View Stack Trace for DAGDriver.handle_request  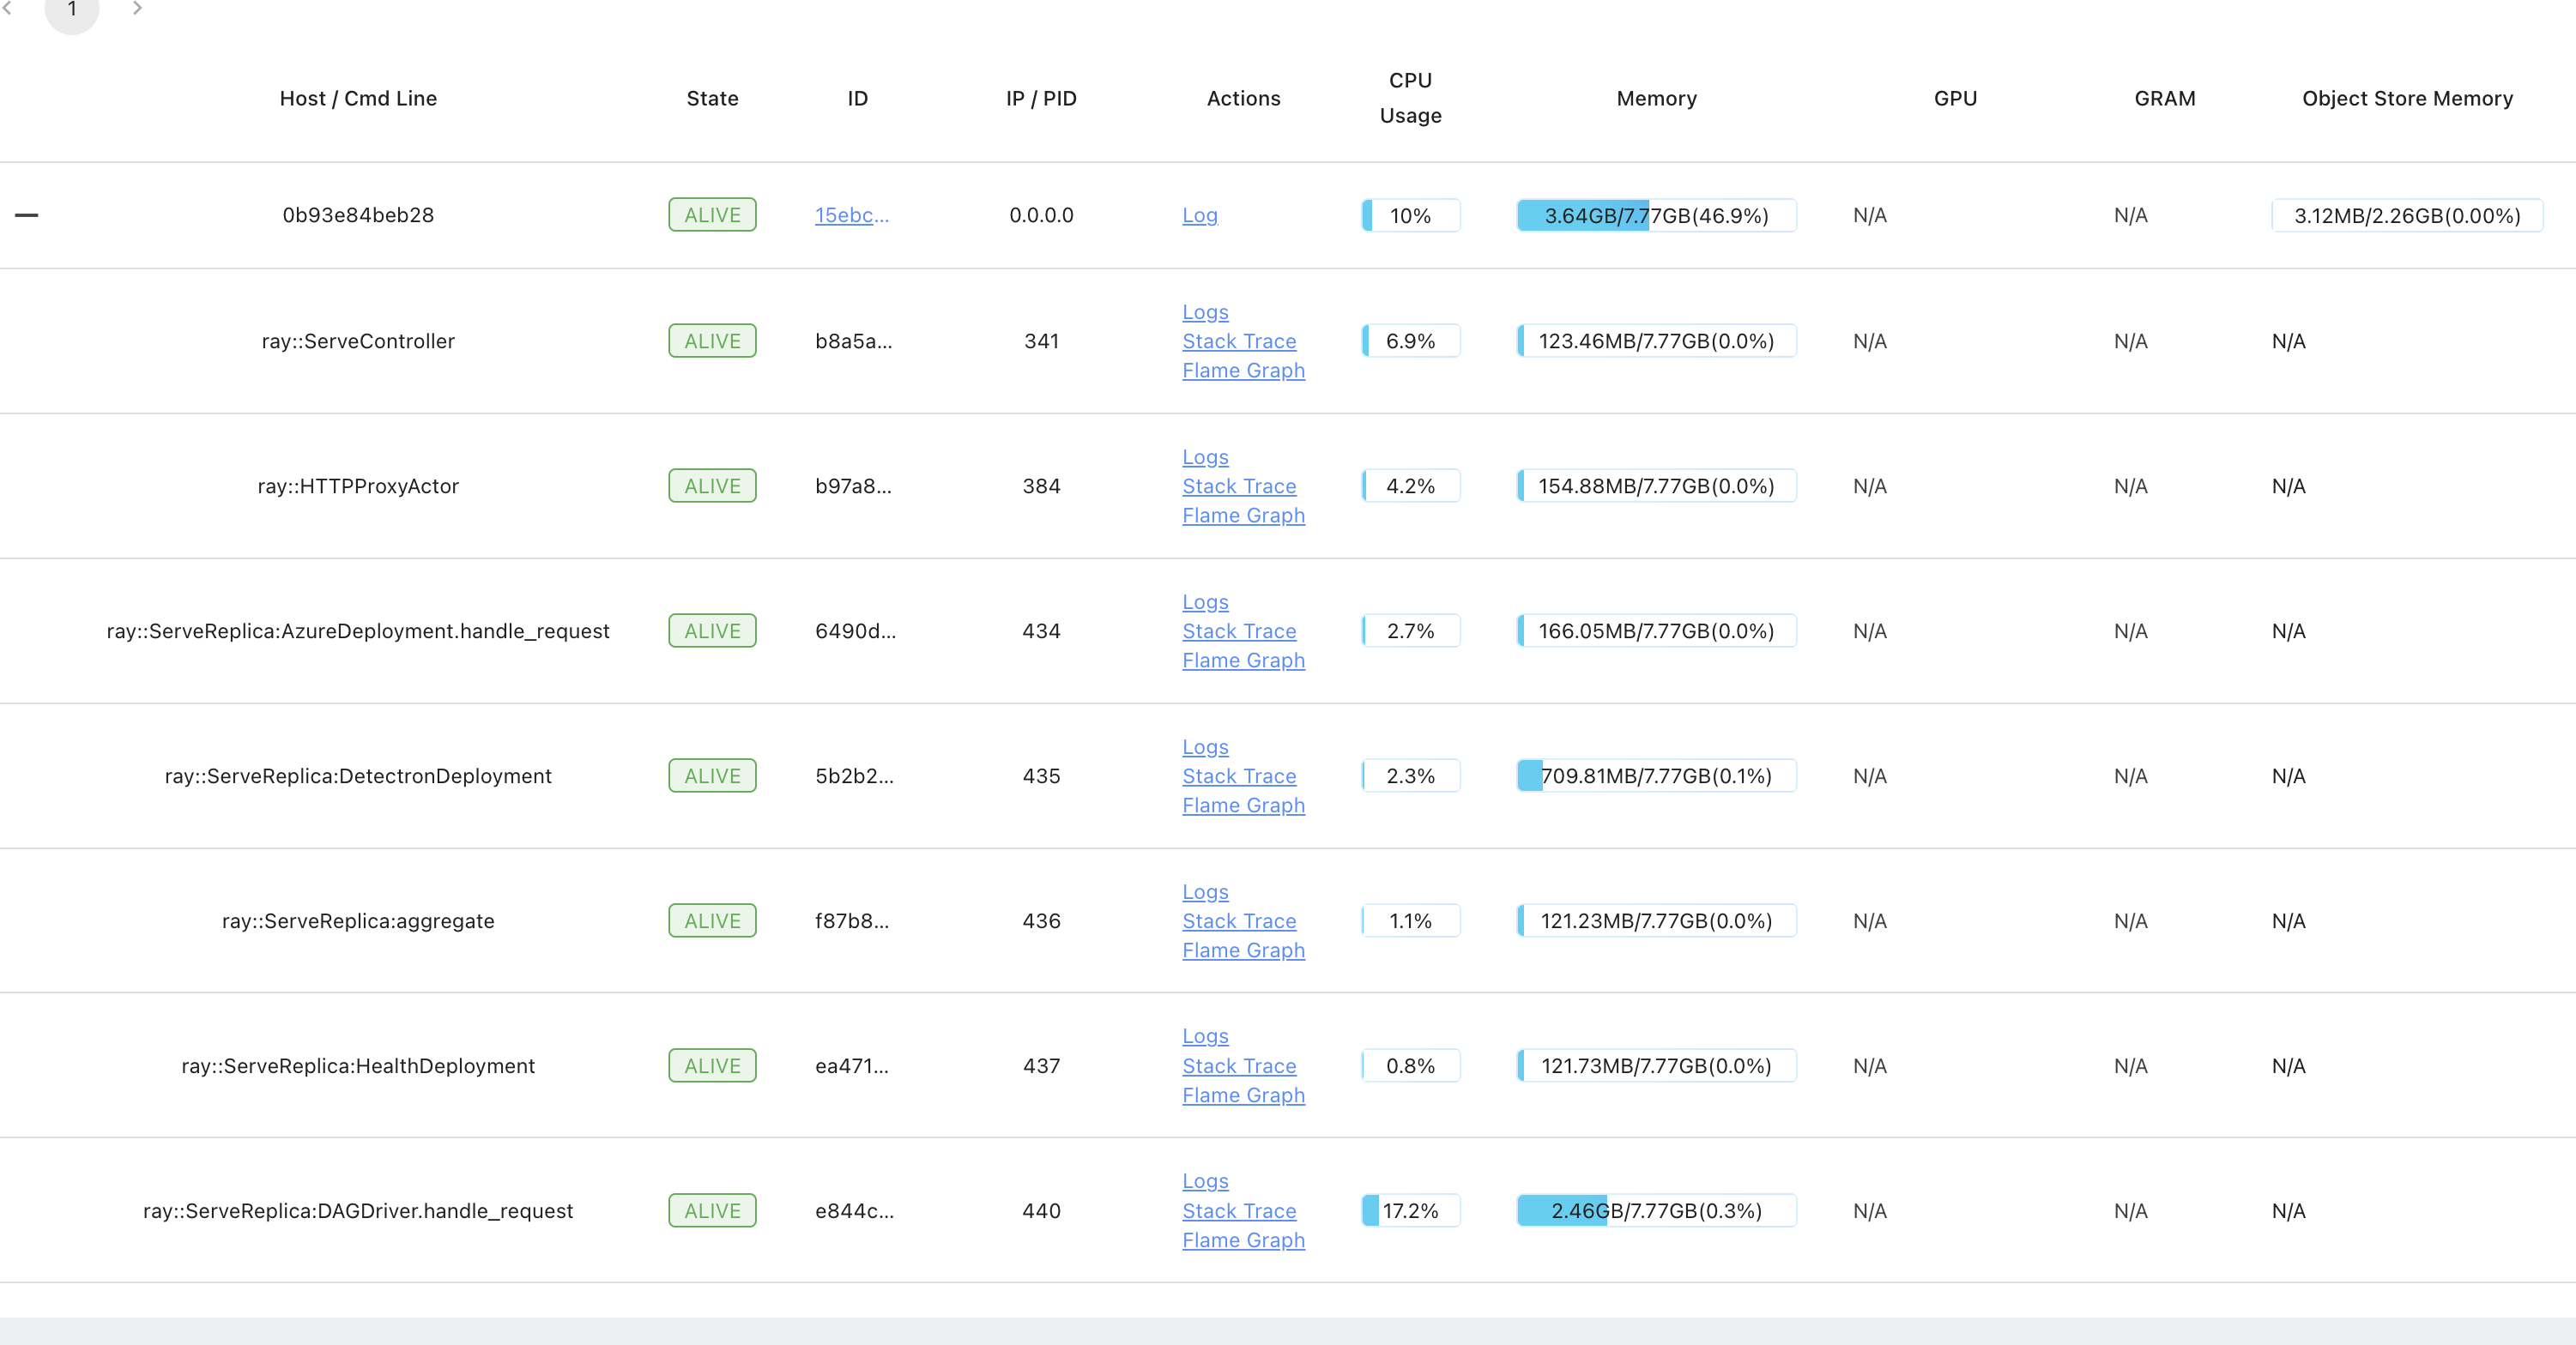tap(1238, 1211)
